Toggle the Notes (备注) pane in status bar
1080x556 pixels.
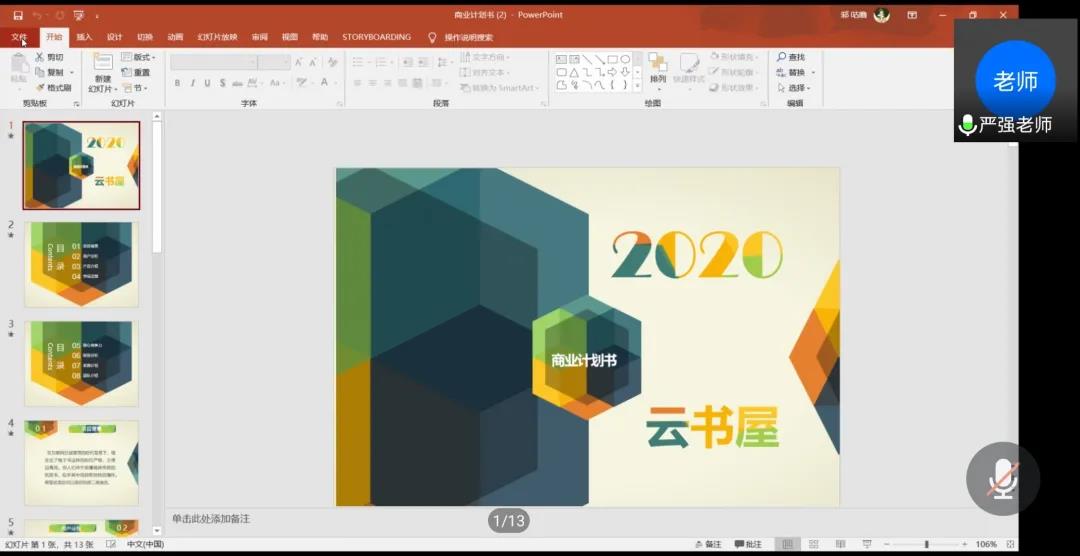click(707, 544)
